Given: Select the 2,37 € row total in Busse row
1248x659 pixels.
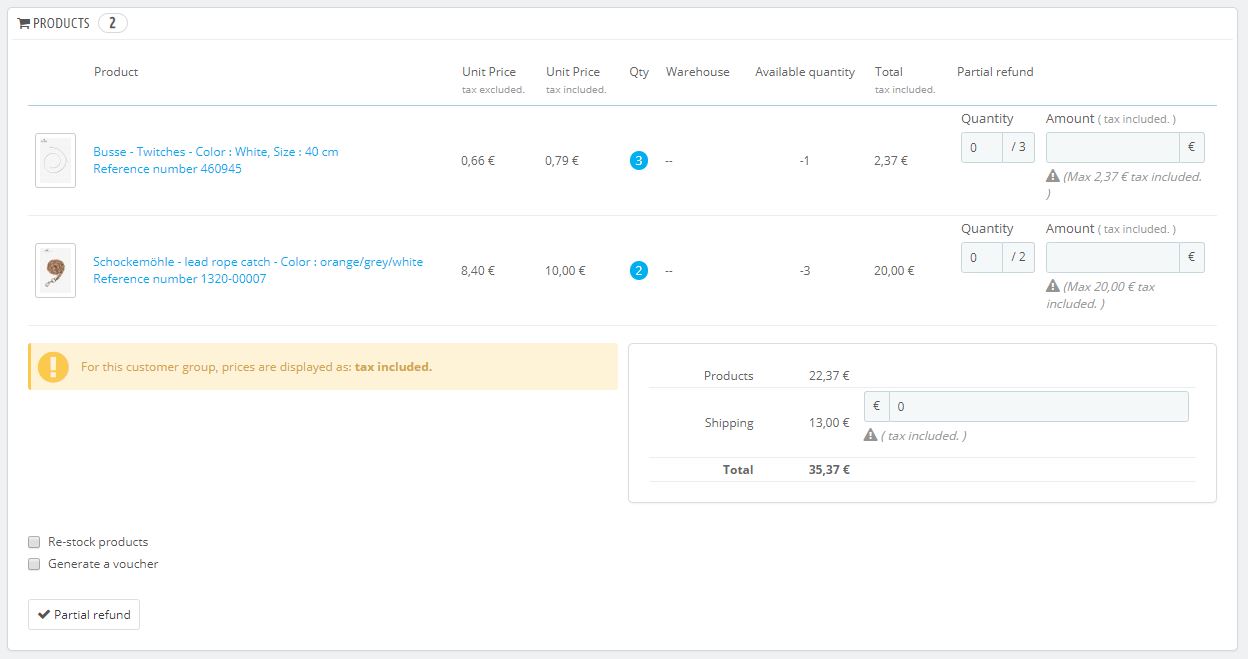Looking at the screenshot, I should (891, 160).
